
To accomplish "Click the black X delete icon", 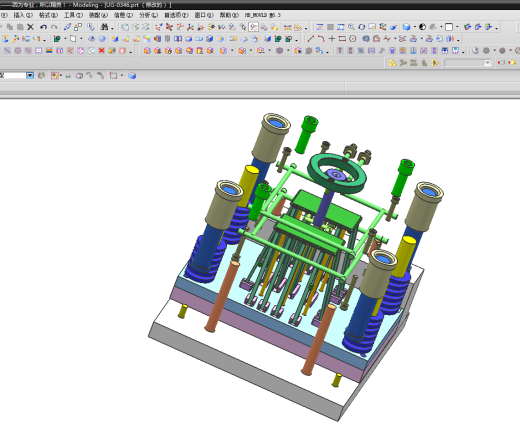I will tap(30, 27).
